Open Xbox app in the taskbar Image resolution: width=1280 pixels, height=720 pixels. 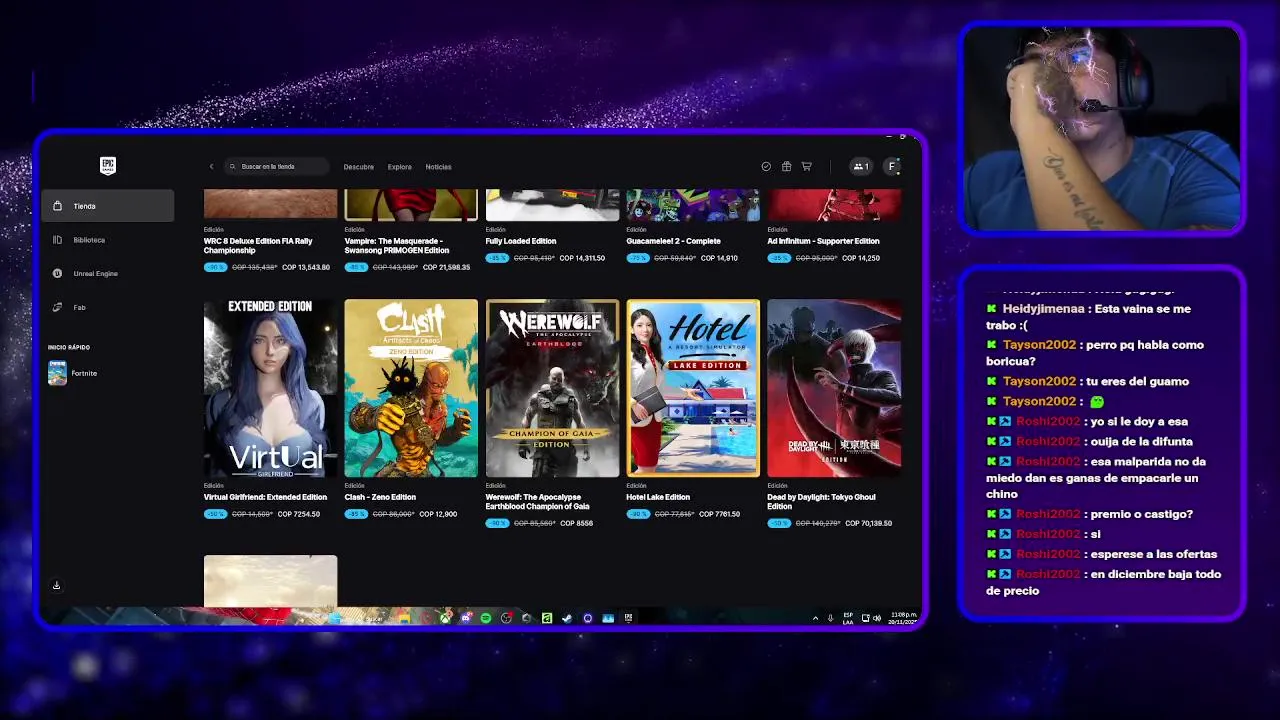(444, 618)
